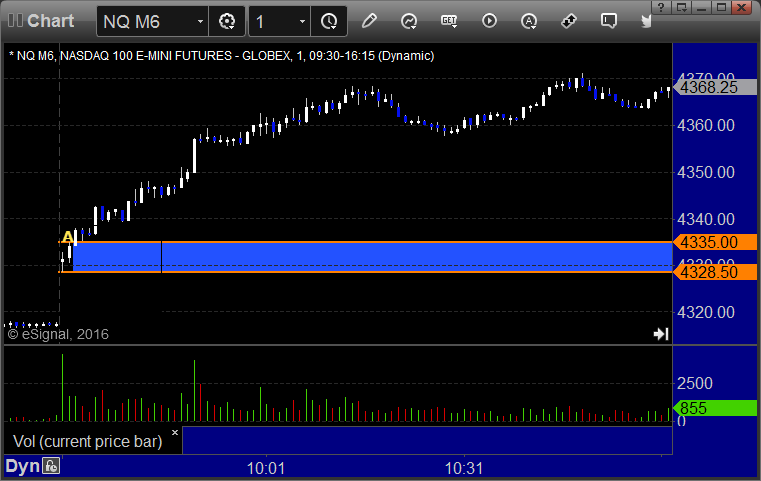Click the 4328.50 orange price label
This screenshot has height=481, width=761.
pyautogui.click(x=715, y=272)
